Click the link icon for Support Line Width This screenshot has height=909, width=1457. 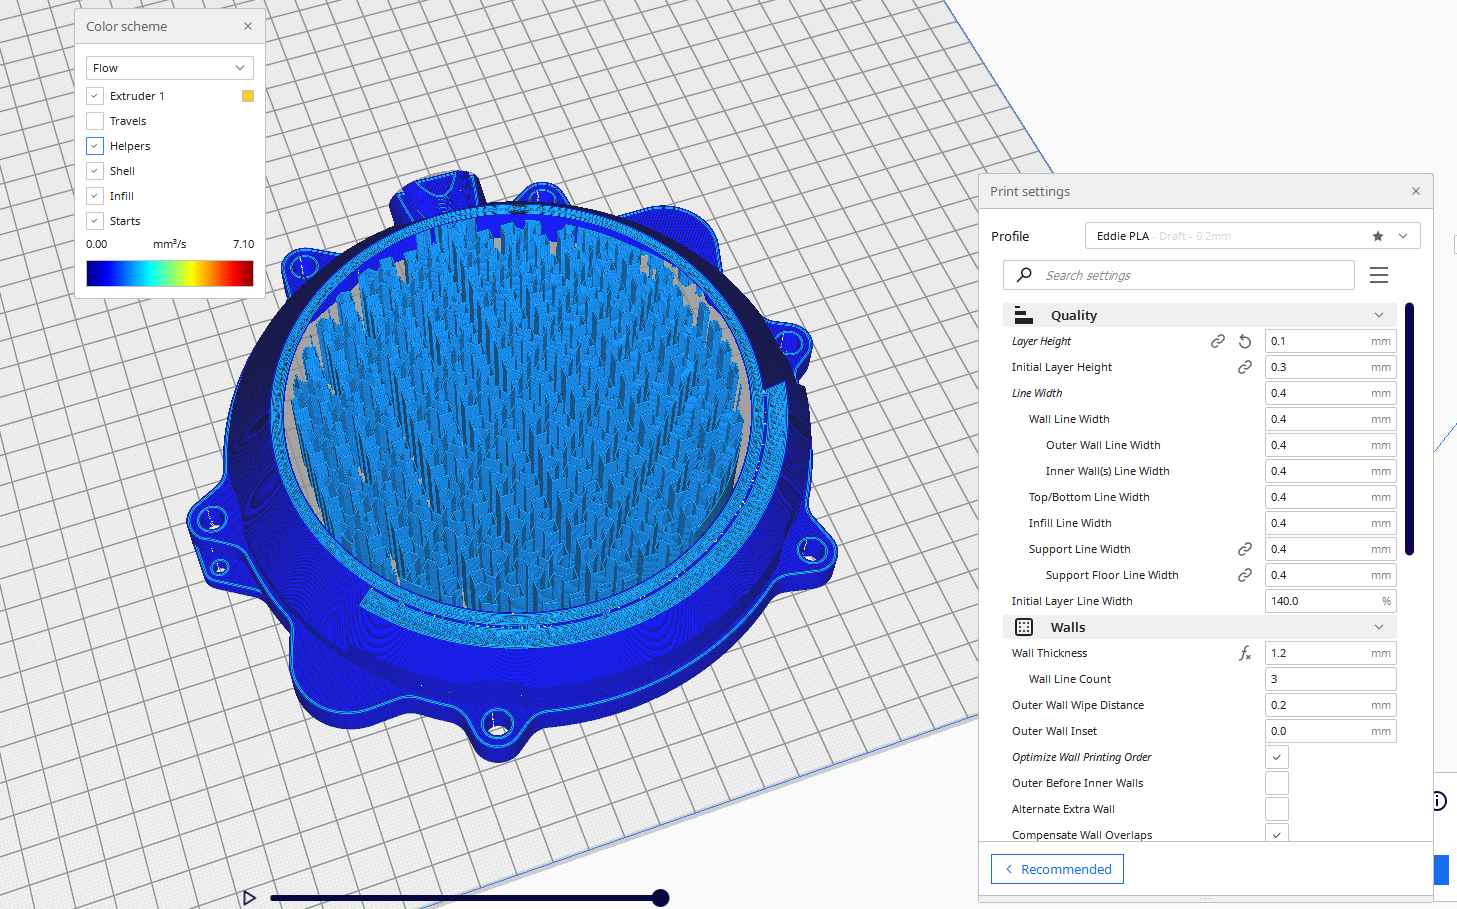[1245, 549]
